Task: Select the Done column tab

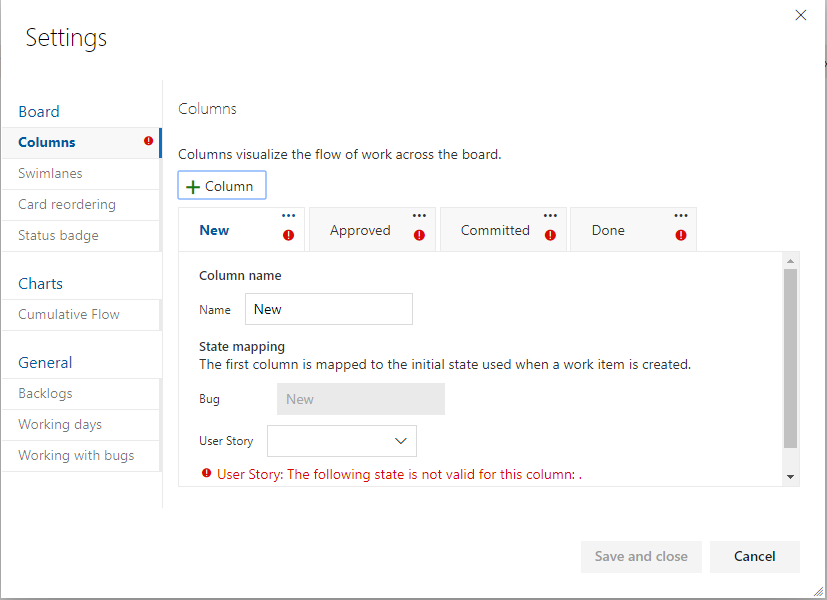Action: point(633,230)
